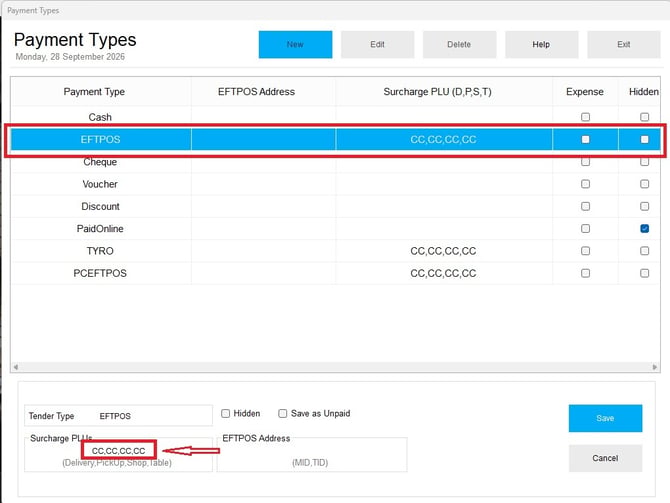Select the Voucher payment type row
This screenshot has height=503, width=670.
(335, 184)
